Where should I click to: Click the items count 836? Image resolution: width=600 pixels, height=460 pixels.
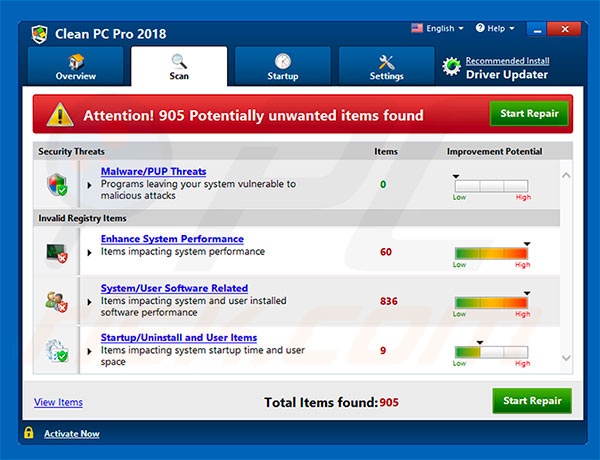tap(389, 301)
